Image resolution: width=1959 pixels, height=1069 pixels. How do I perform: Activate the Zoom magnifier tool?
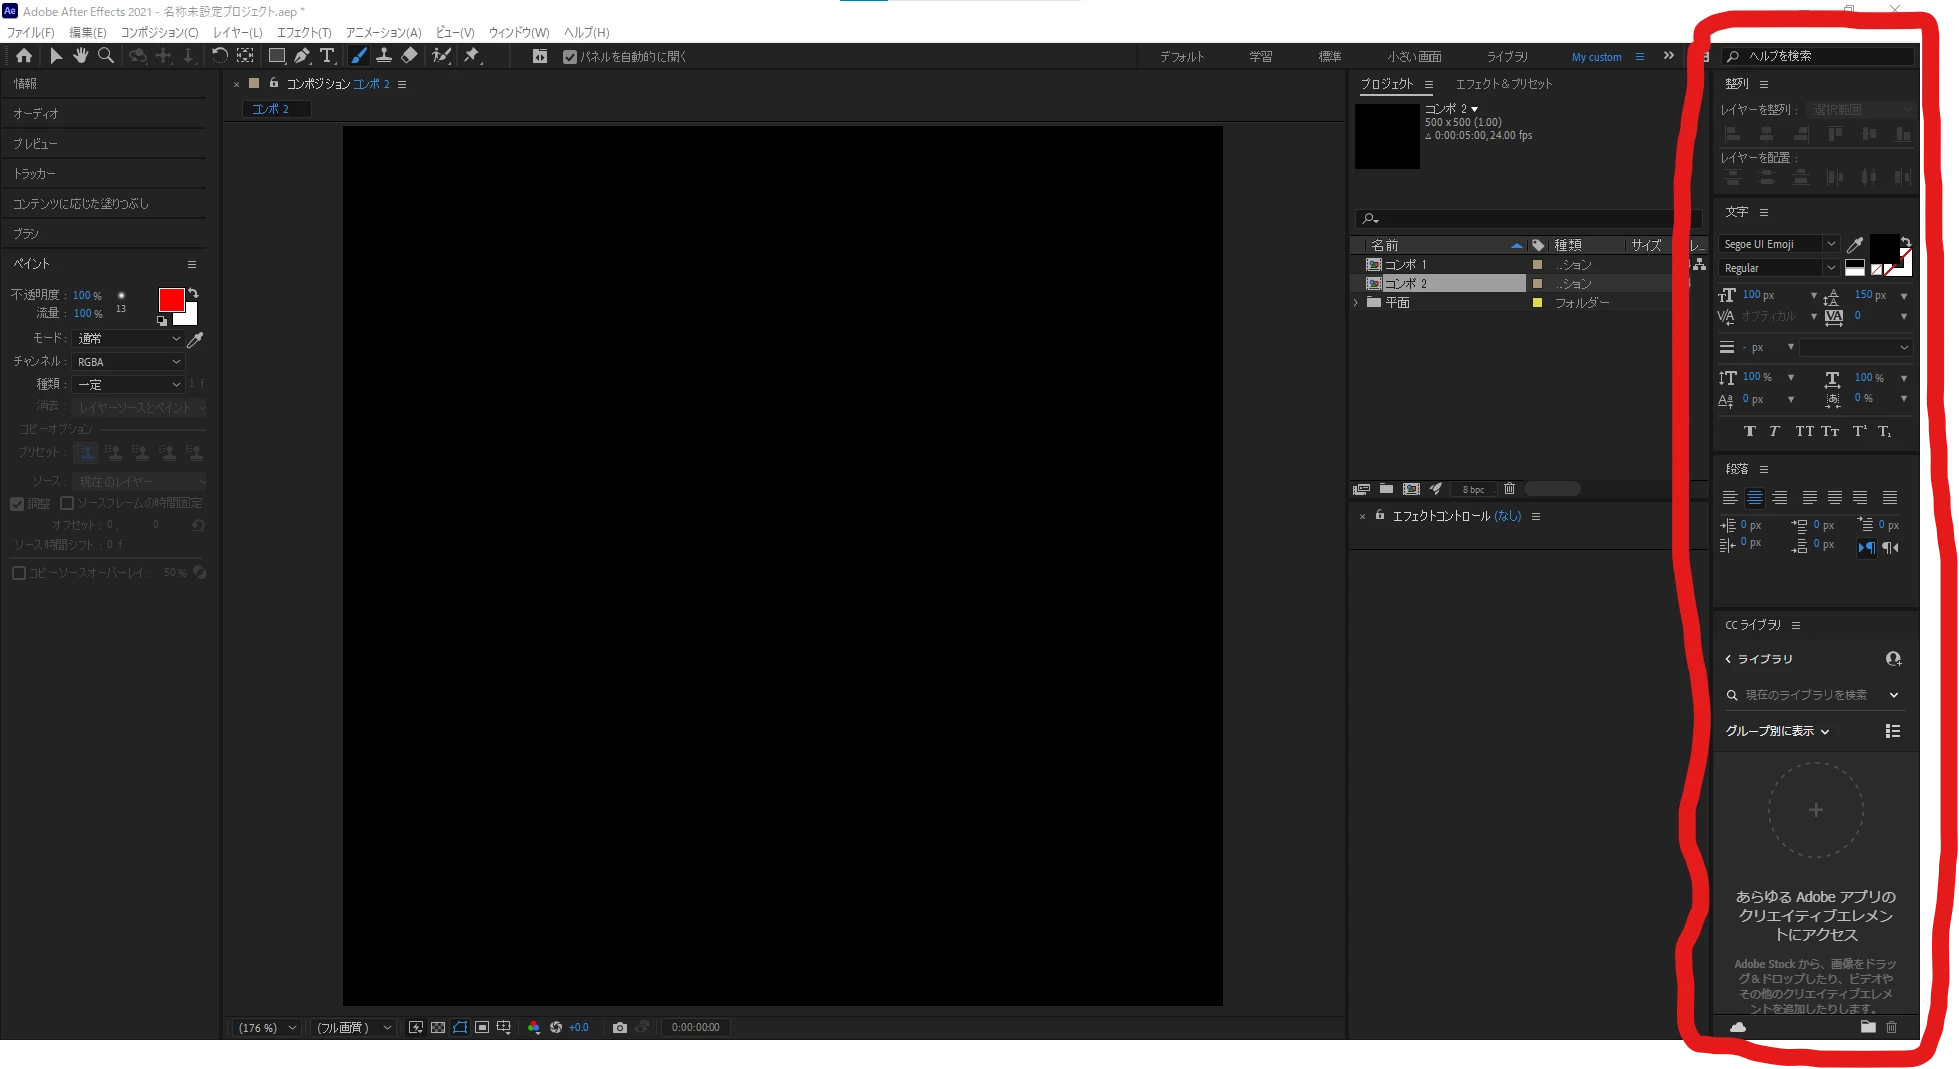[106, 56]
